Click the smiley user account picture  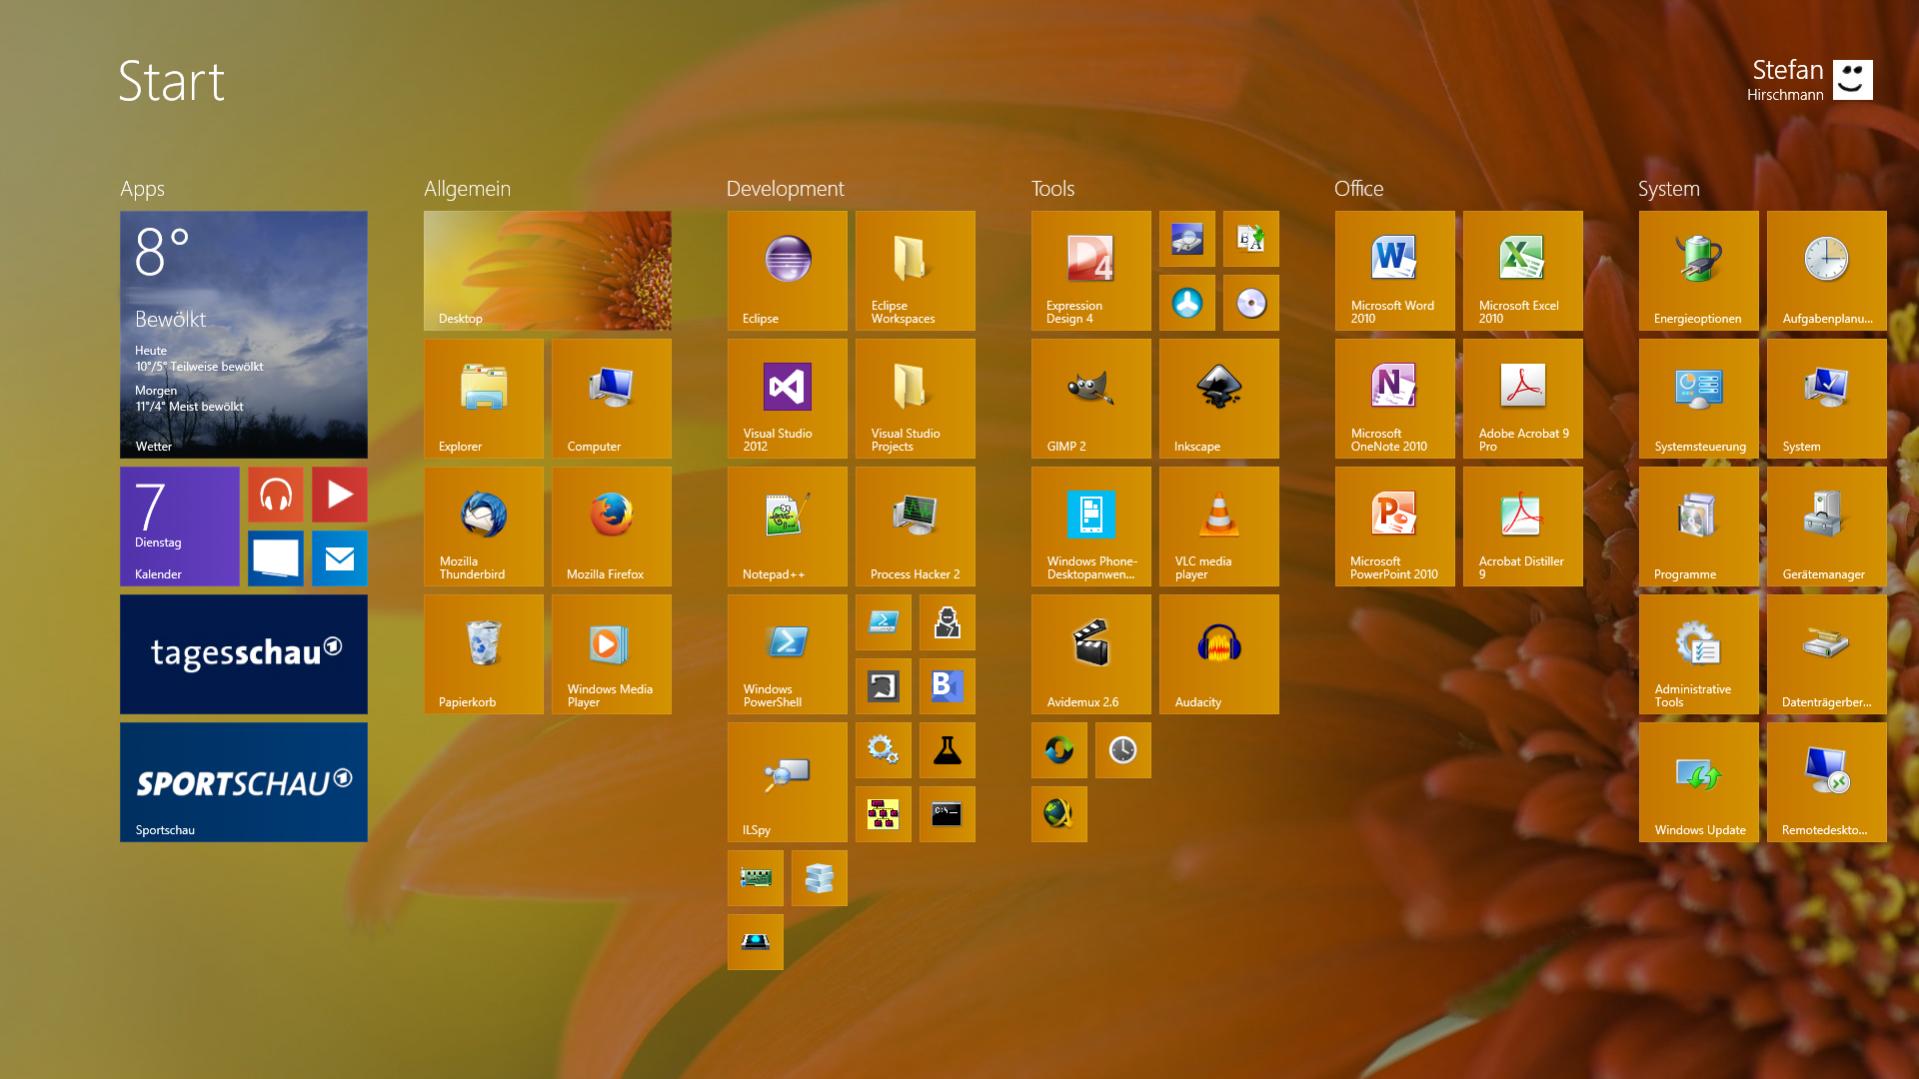click(1853, 80)
